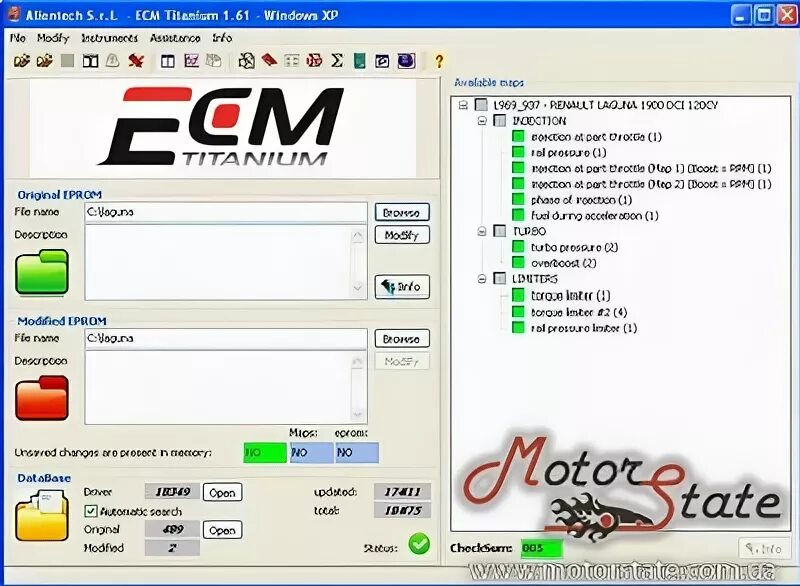This screenshot has height=586, width=800.
Task: Click the table view toolbar icon
Action: pyautogui.click(x=167, y=61)
